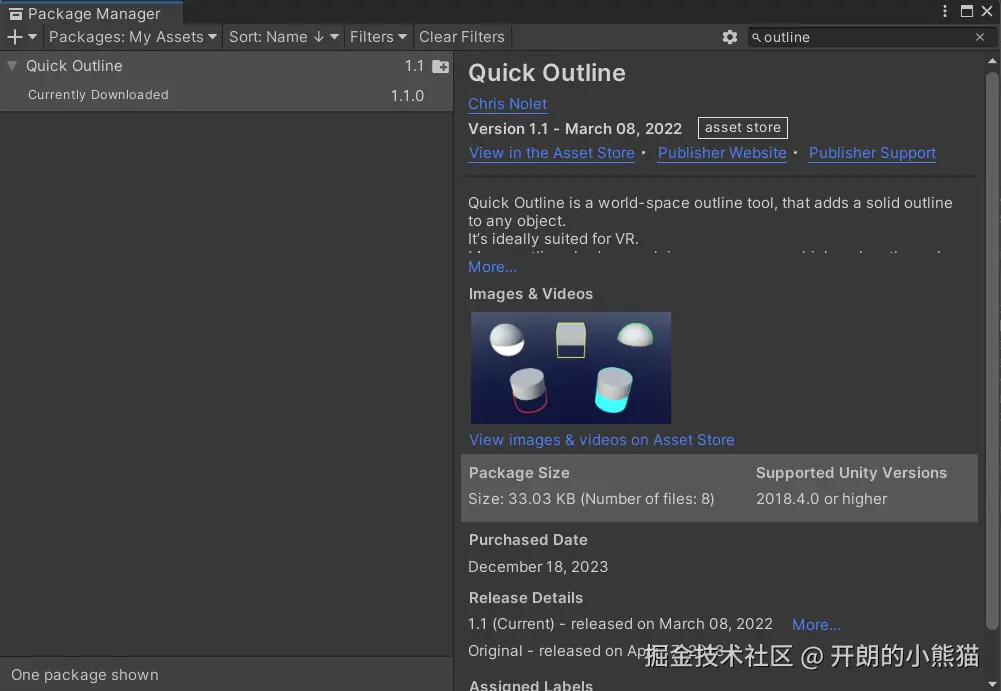Click the 2018.4.0 or higher text

pyautogui.click(x=822, y=499)
